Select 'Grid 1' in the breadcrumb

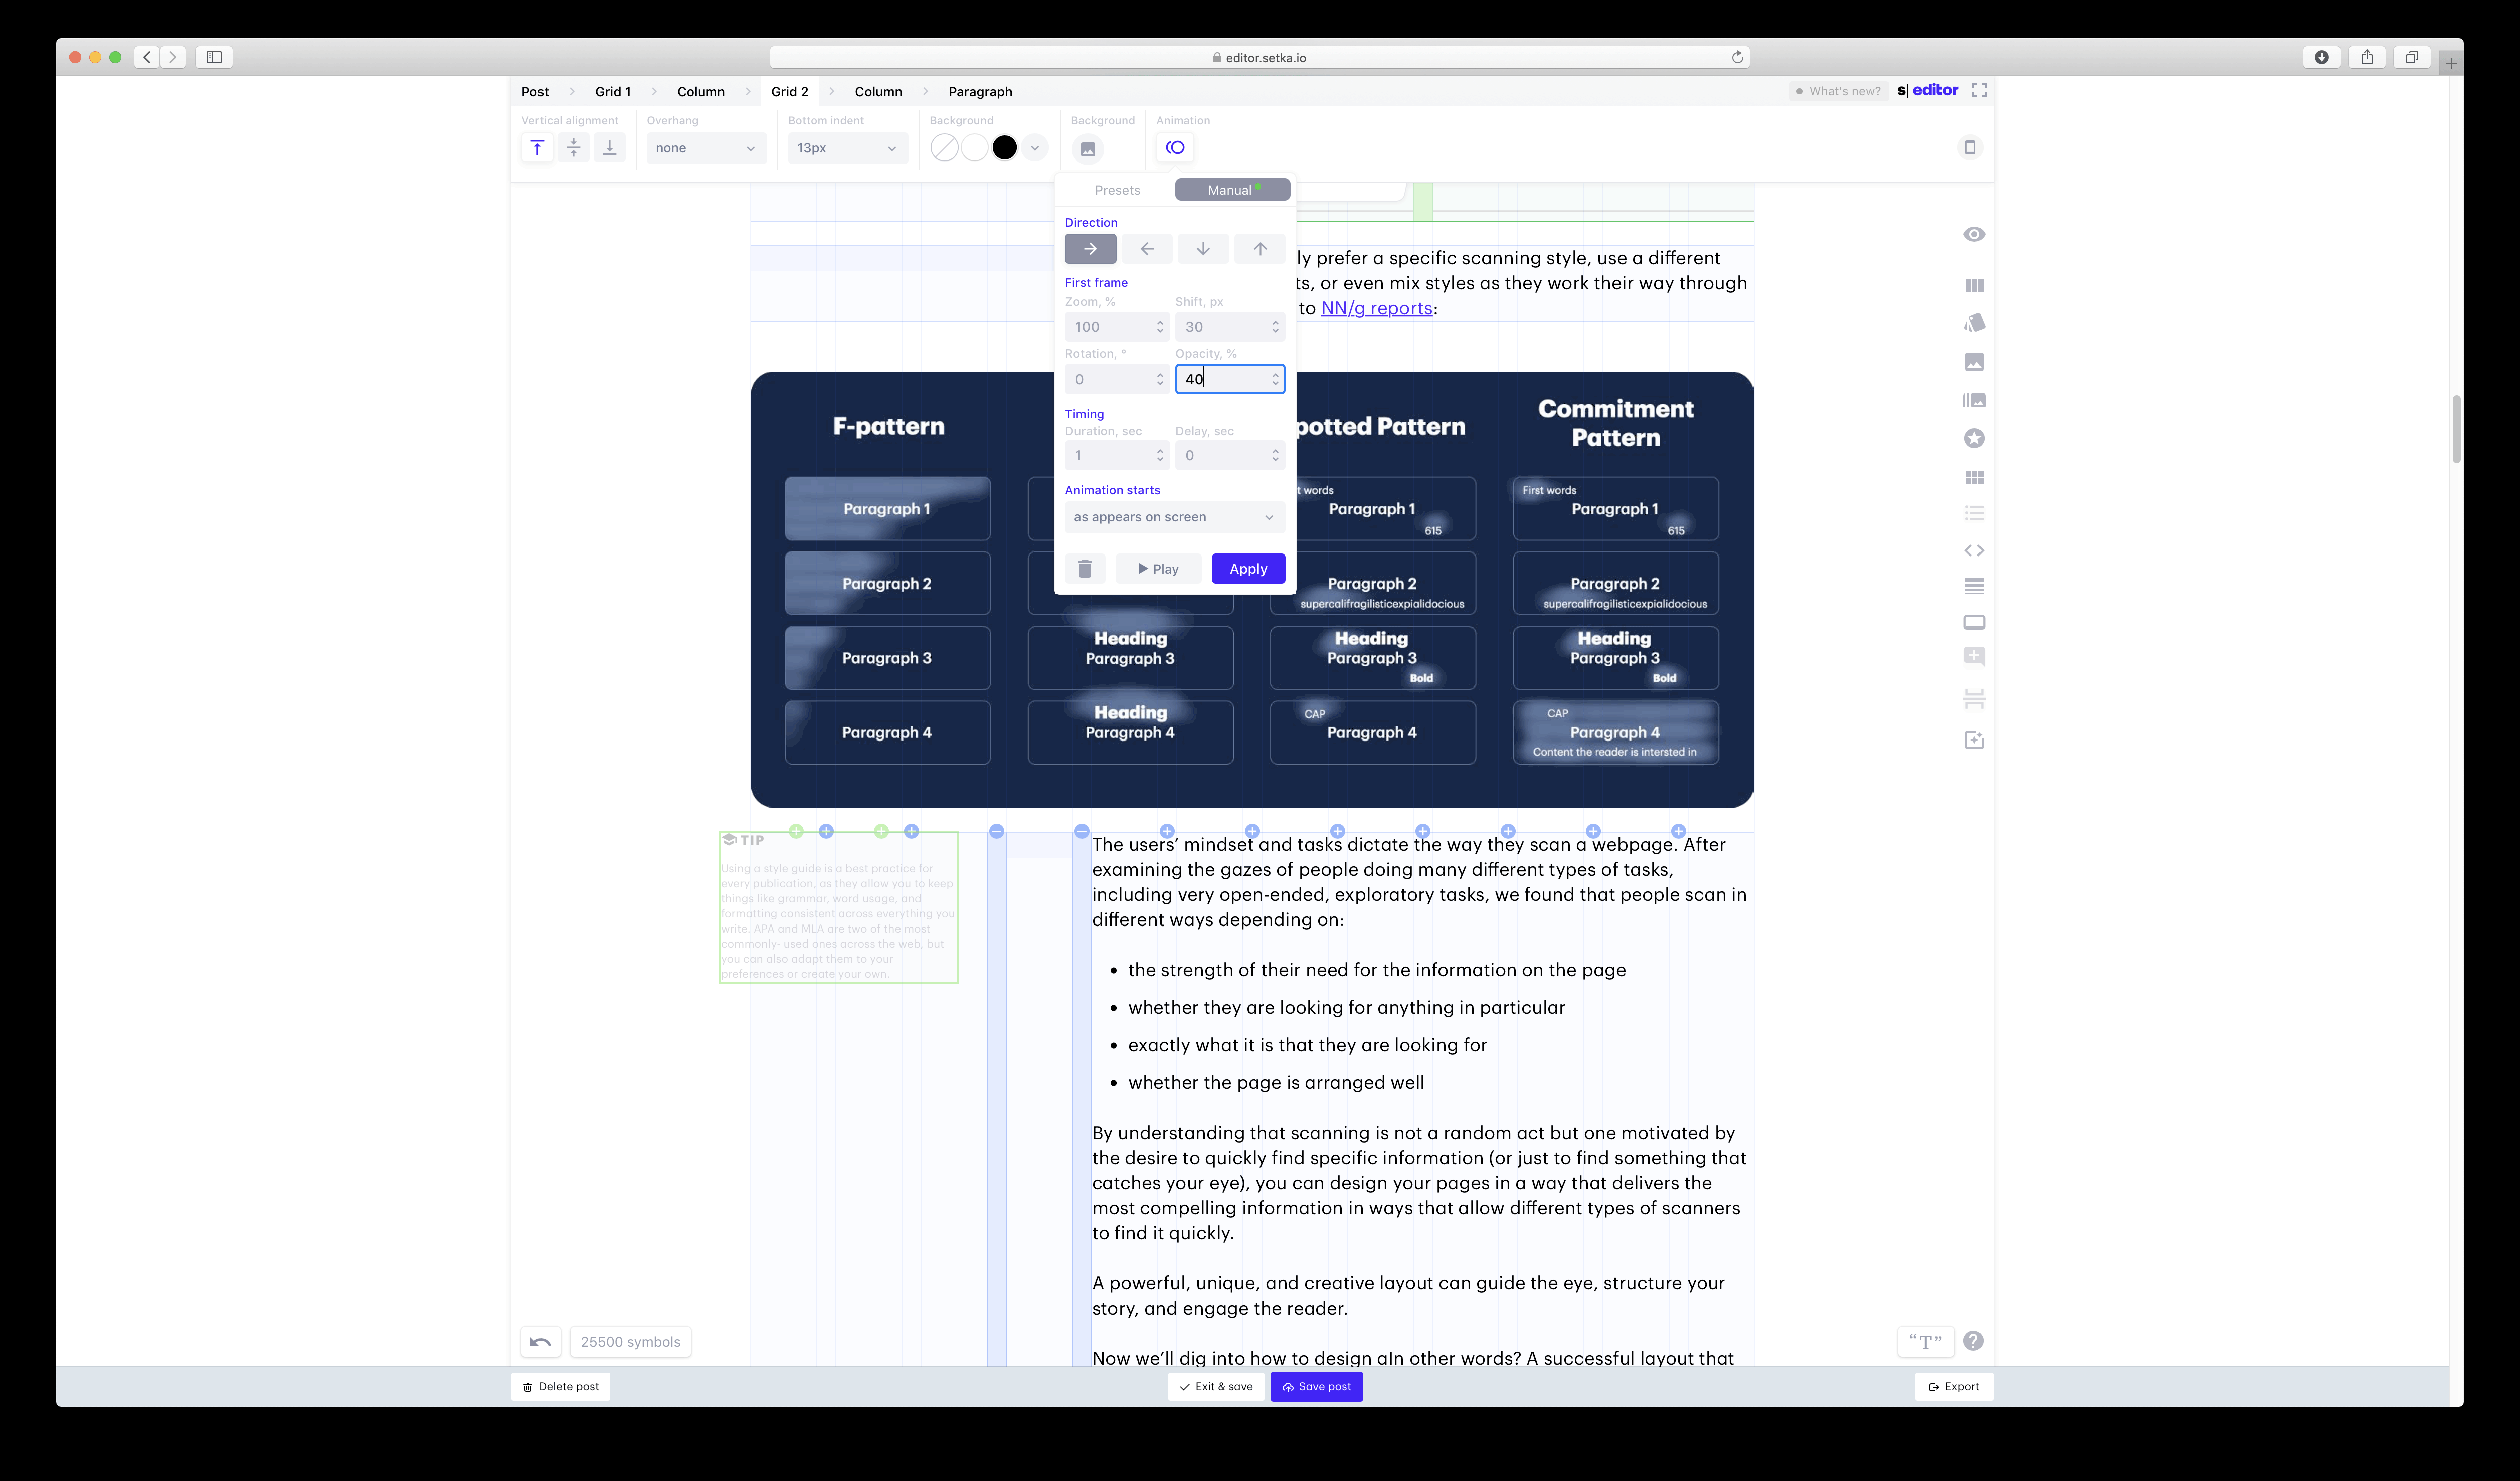click(612, 91)
